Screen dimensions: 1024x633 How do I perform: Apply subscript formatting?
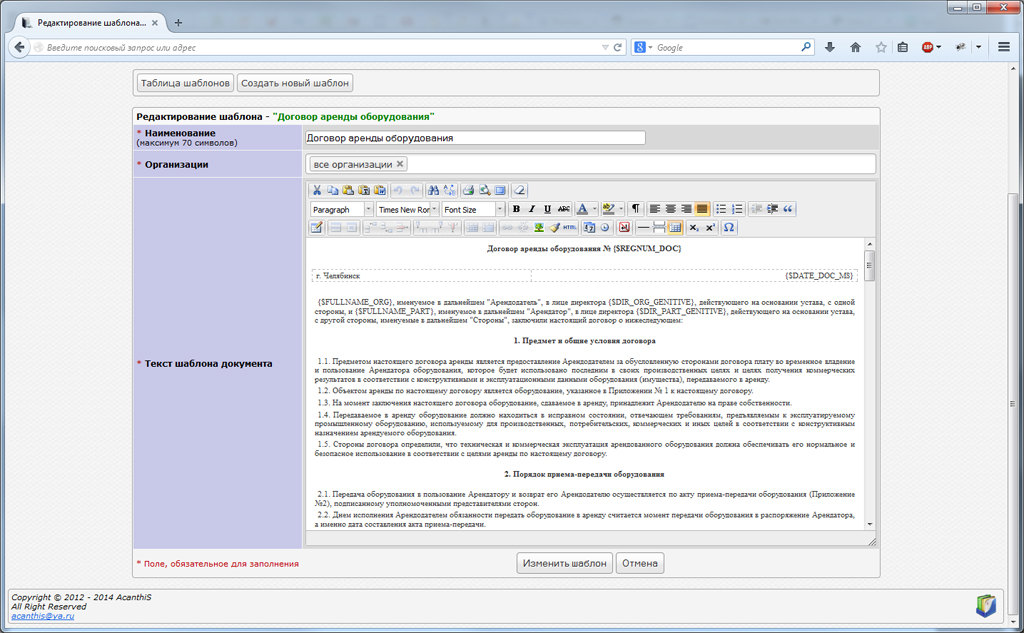tap(694, 227)
